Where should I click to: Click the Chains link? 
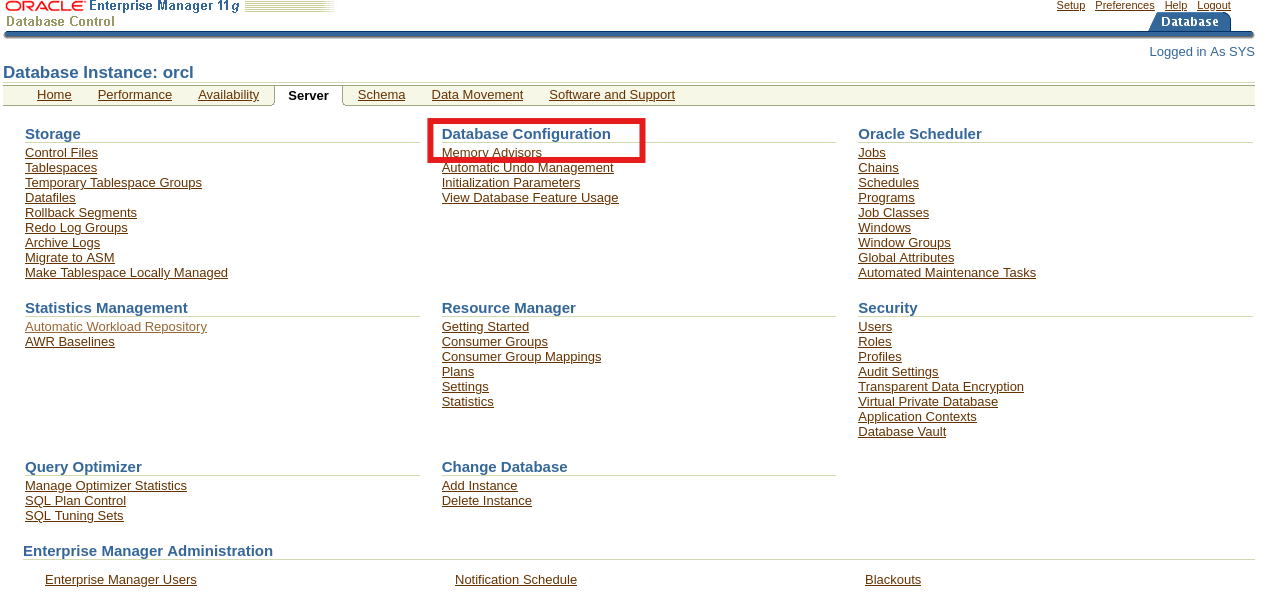click(878, 168)
